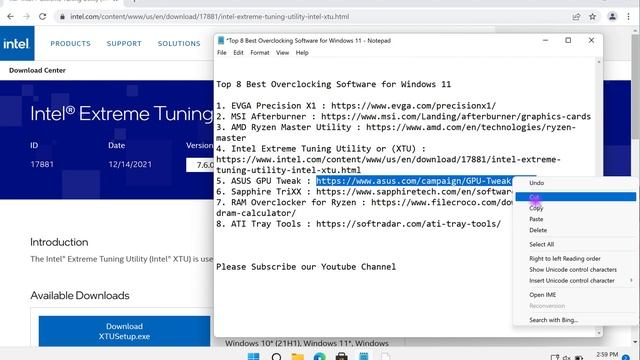Click browser scrollbar down arrow
This screenshot has width=640, height=360.
[636, 342]
